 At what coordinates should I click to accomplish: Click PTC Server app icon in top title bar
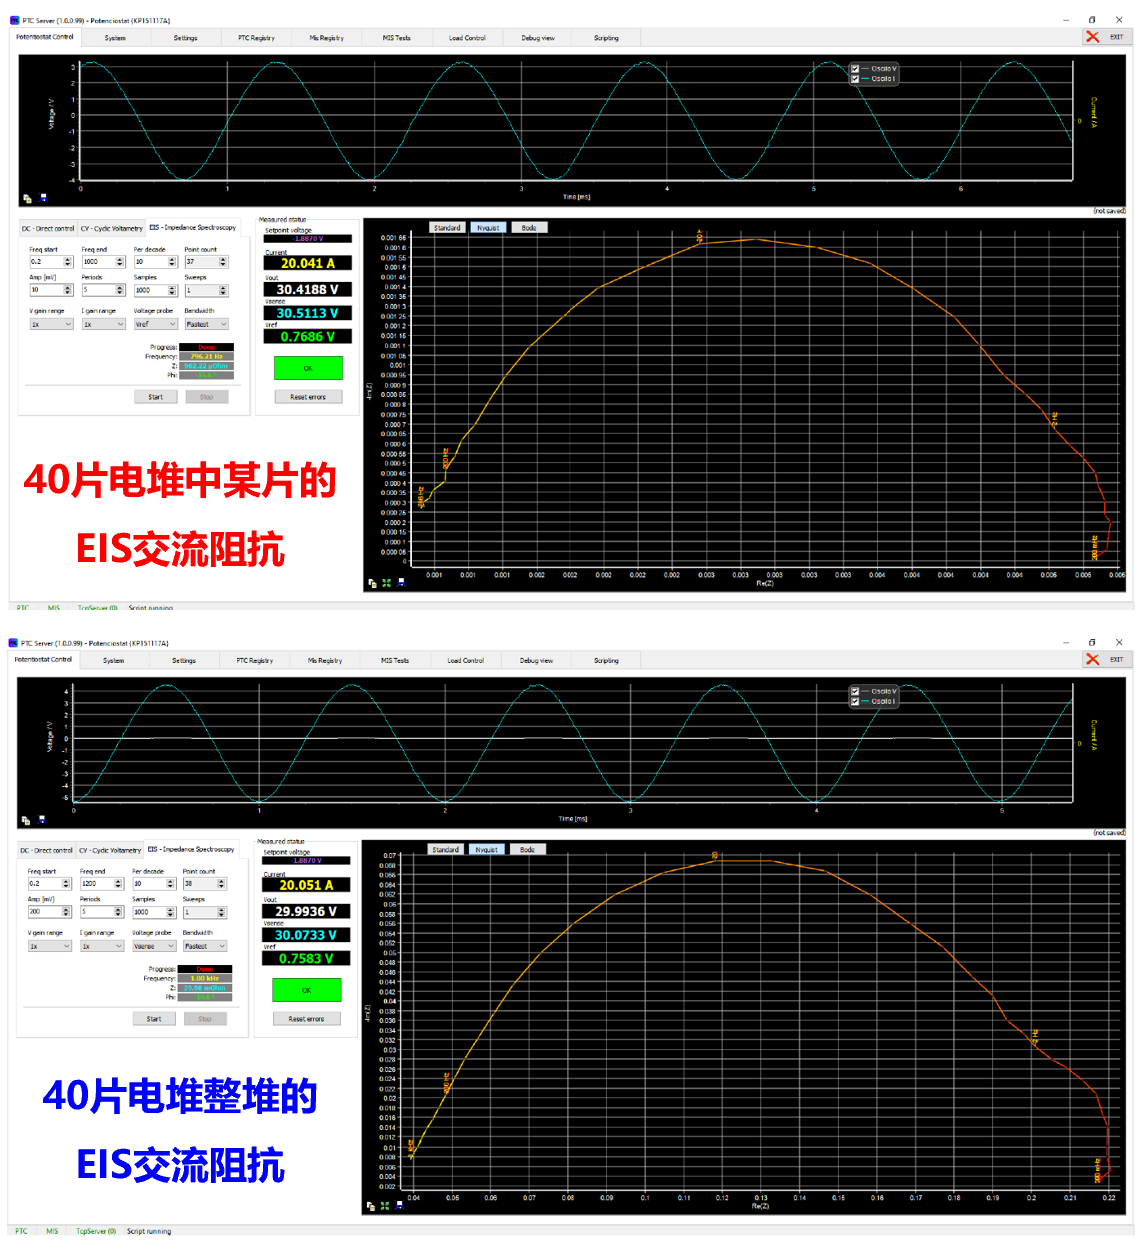[15, 20]
